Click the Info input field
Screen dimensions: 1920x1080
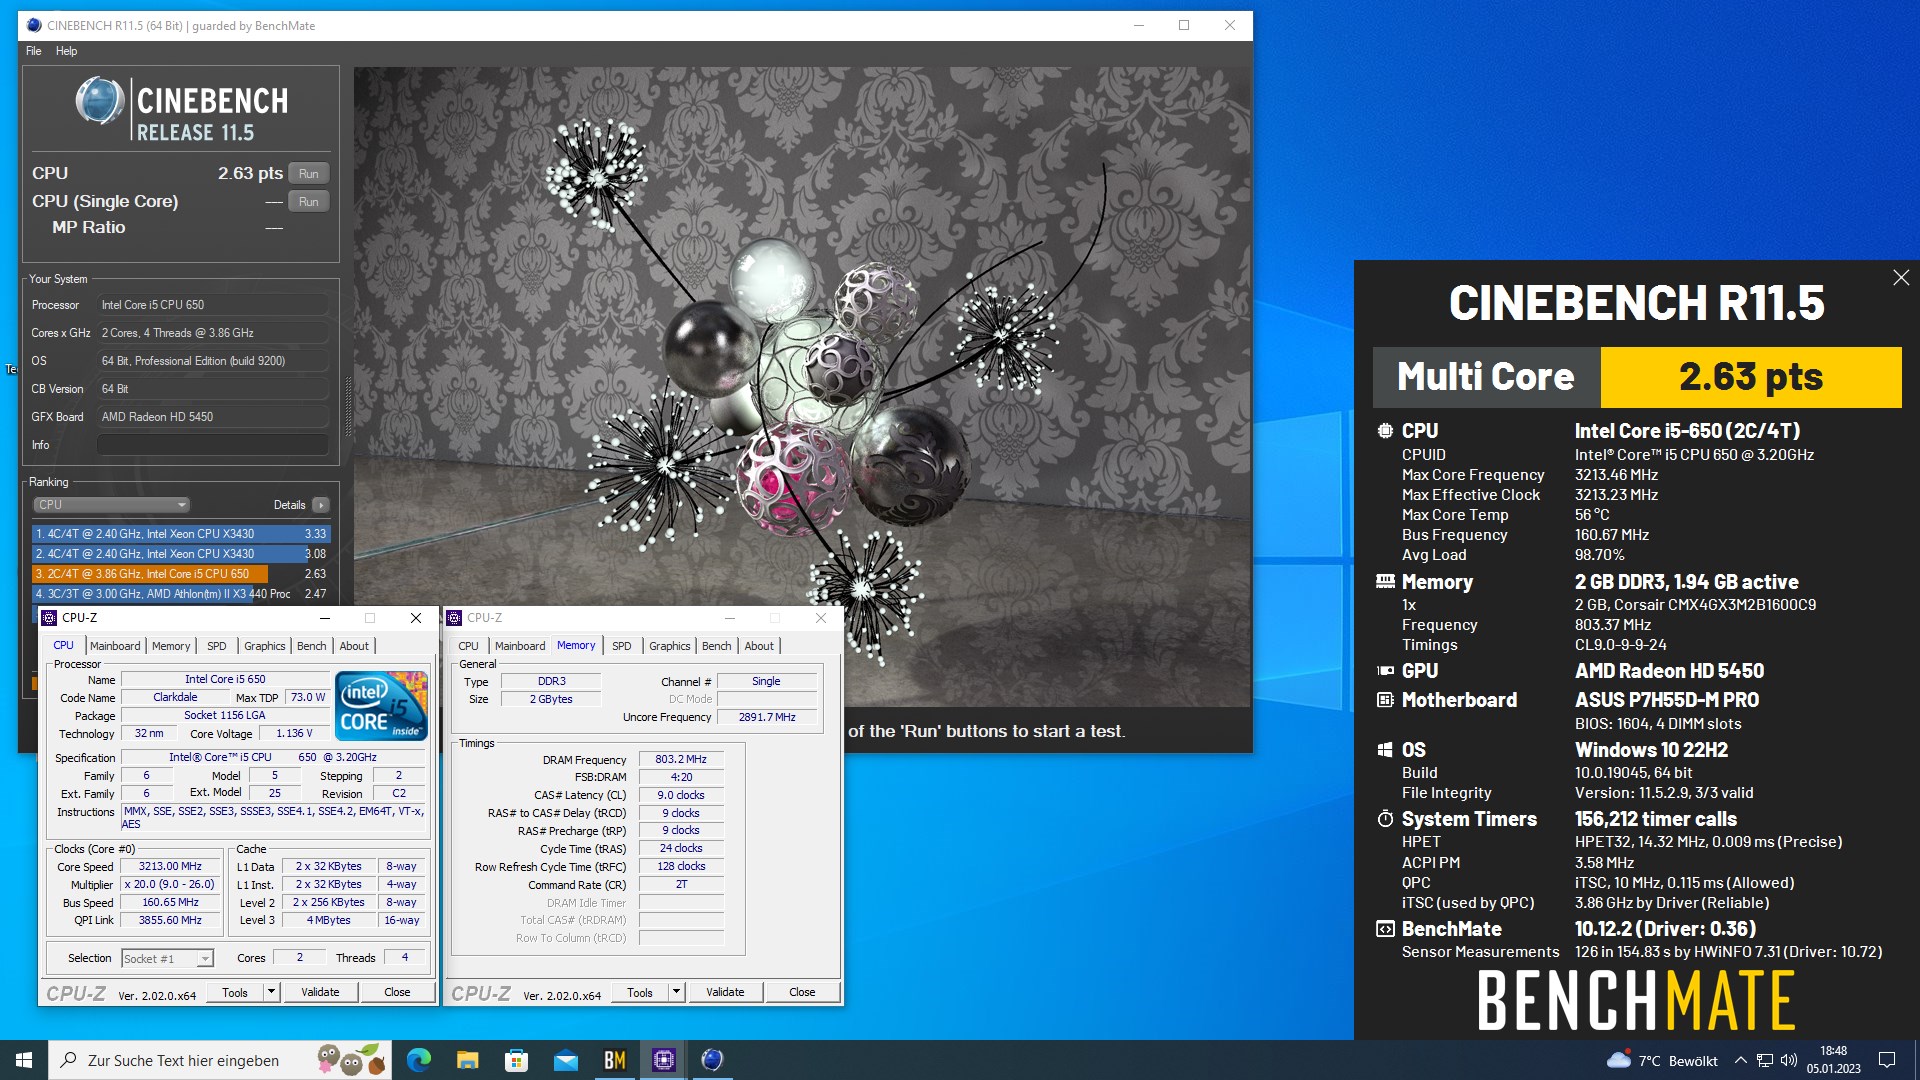pyautogui.click(x=213, y=445)
